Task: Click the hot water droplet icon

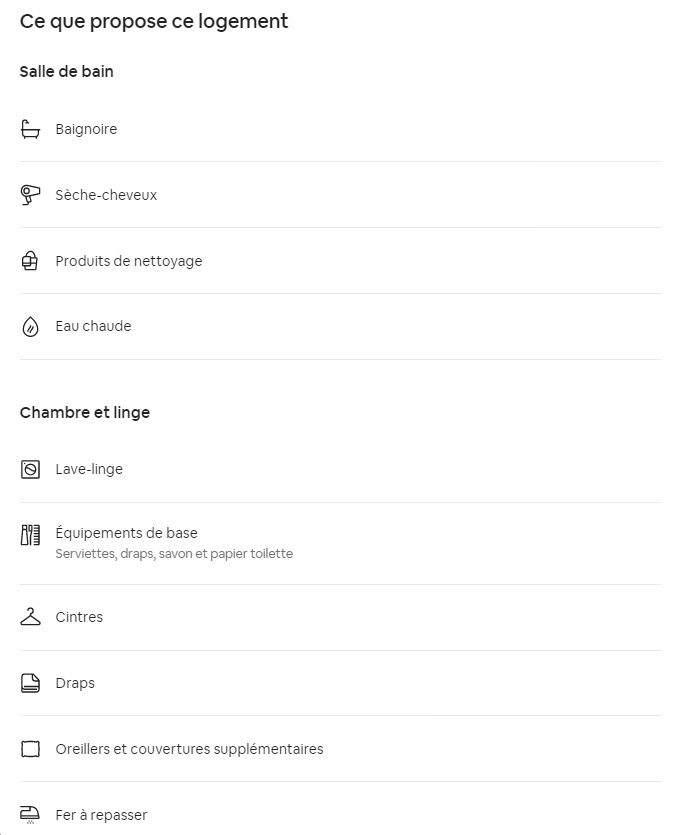Action: (x=30, y=327)
